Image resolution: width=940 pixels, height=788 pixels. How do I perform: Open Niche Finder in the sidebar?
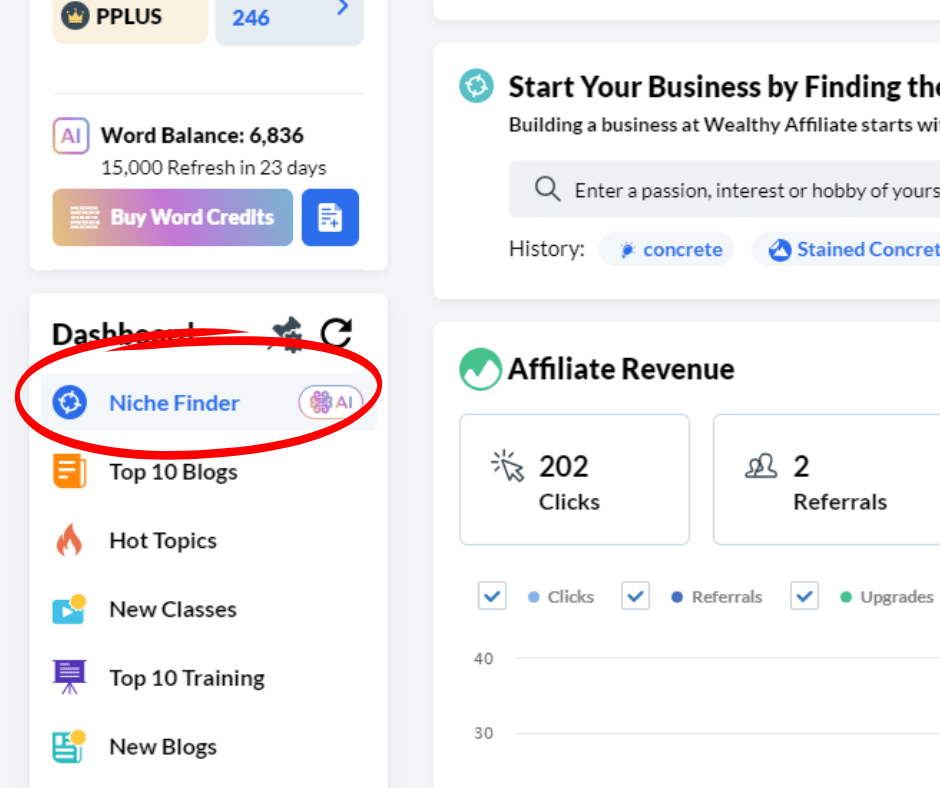pyautogui.click(x=208, y=402)
